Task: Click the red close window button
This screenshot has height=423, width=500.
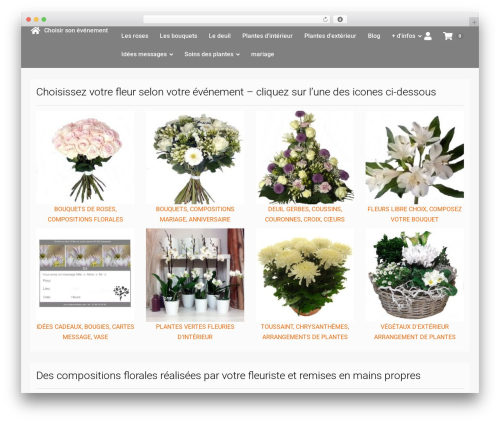Action: [29, 19]
